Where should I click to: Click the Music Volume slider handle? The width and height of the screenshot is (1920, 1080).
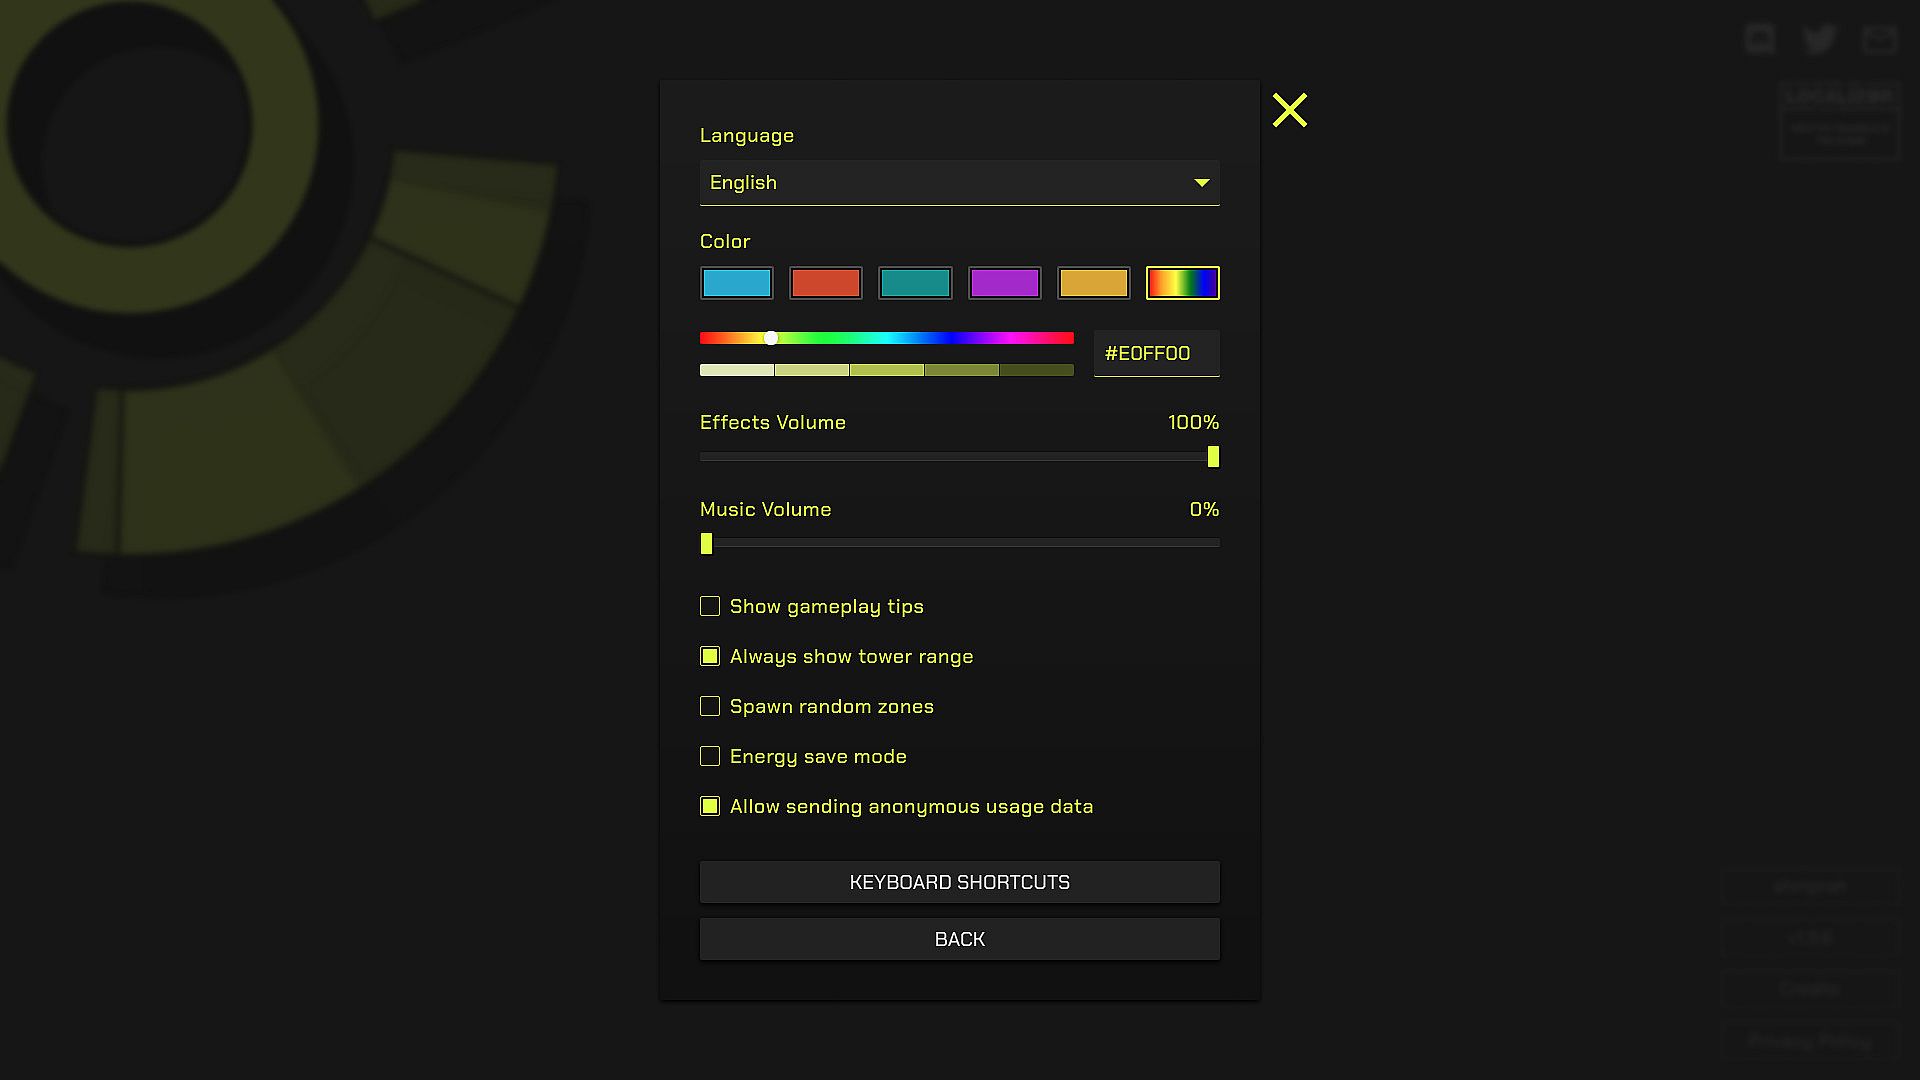click(x=707, y=544)
